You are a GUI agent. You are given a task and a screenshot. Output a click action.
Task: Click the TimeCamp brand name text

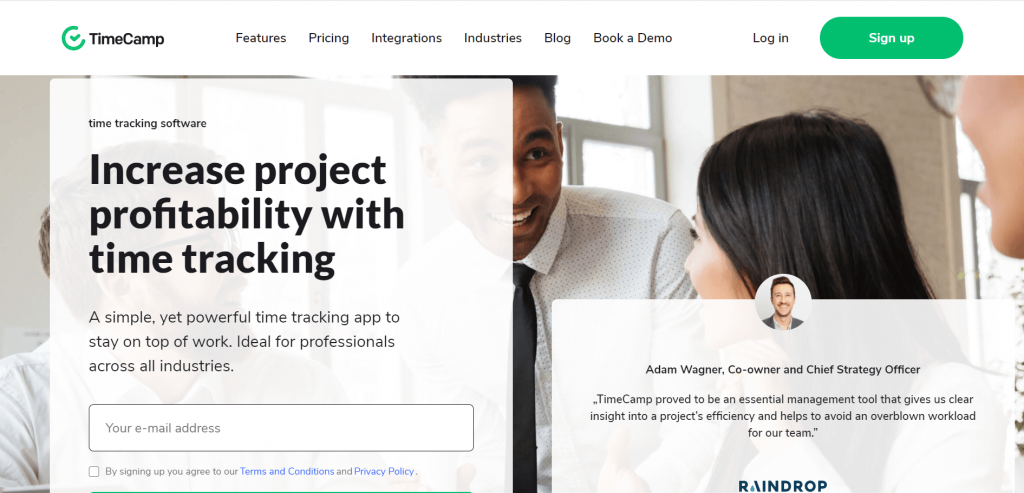pos(127,39)
